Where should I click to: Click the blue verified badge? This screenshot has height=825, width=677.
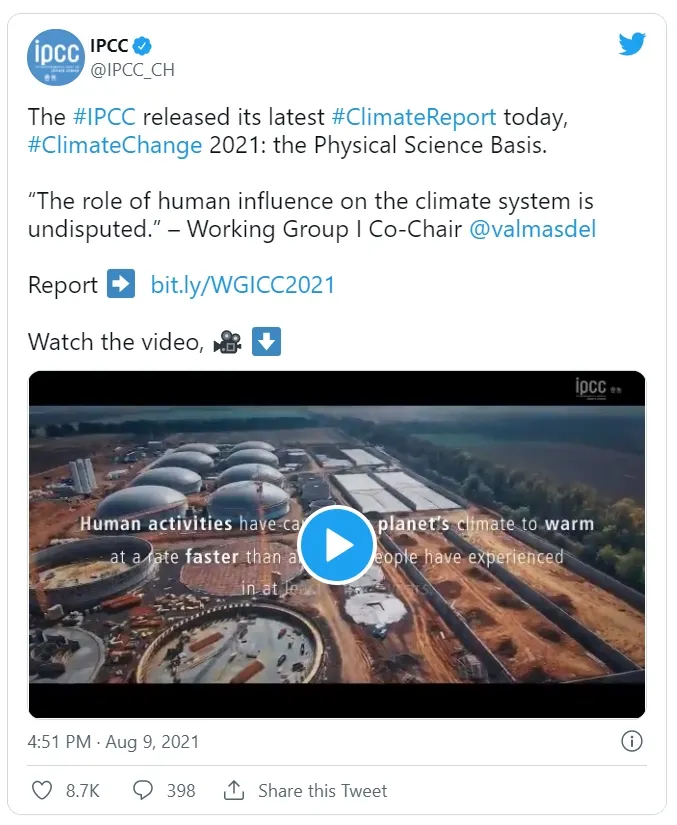(x=144, y=45)
